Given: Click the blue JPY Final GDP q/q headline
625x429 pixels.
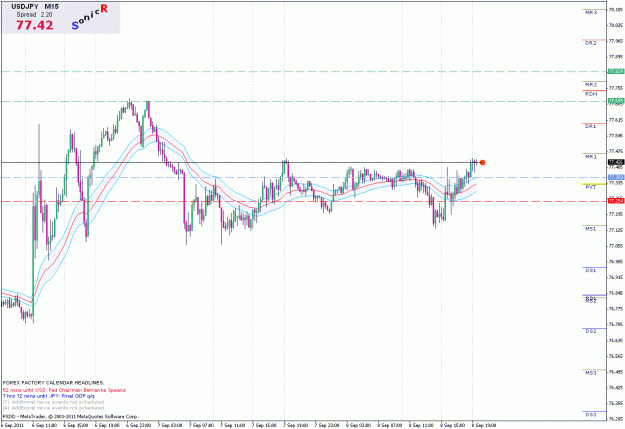Looking at the screenshot, I should pos(49,396).
